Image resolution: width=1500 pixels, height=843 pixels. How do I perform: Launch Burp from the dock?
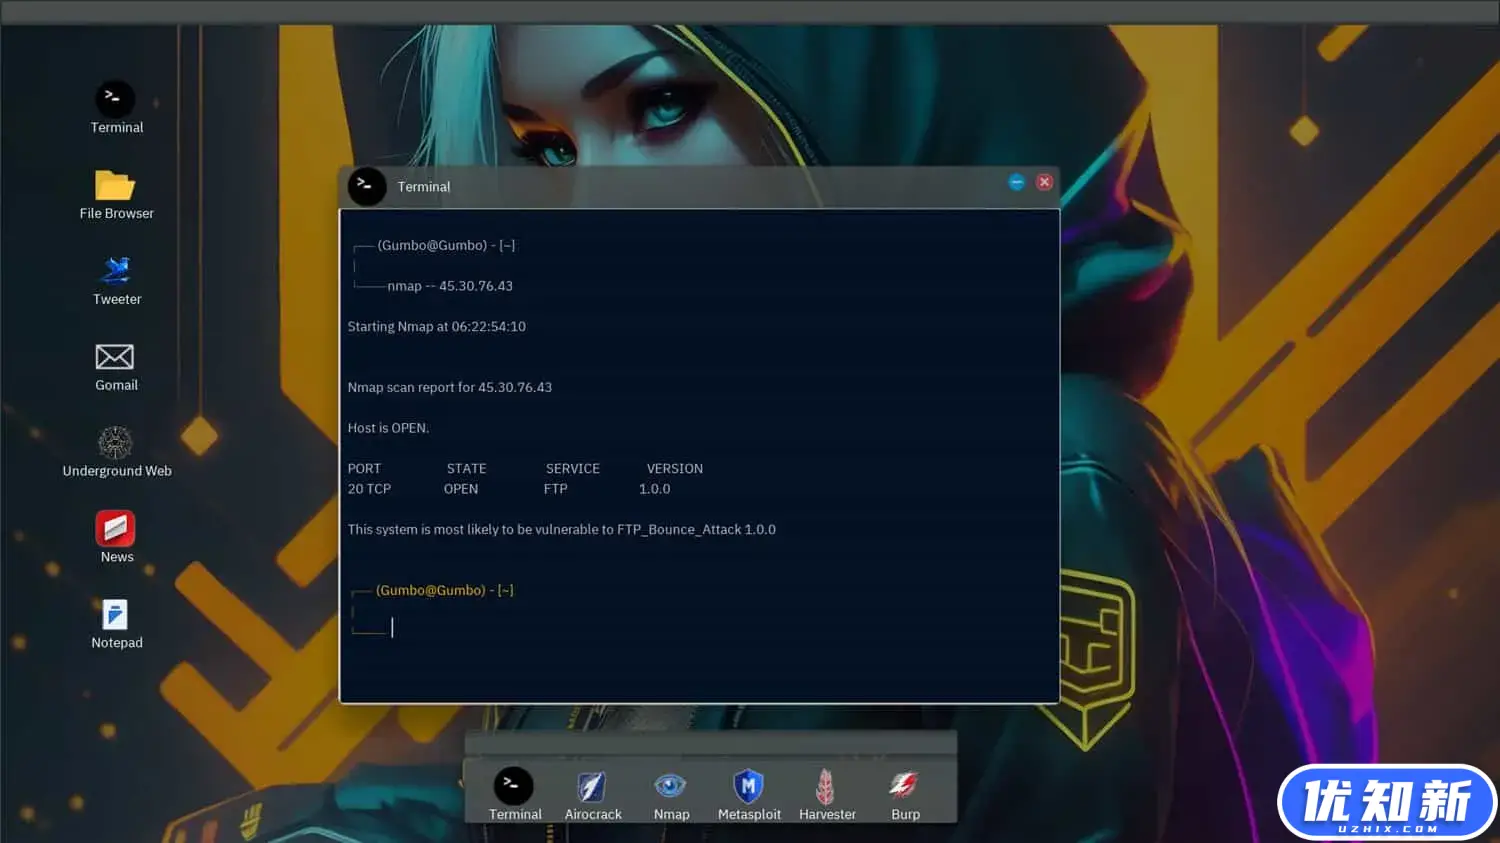coord(903,787)
